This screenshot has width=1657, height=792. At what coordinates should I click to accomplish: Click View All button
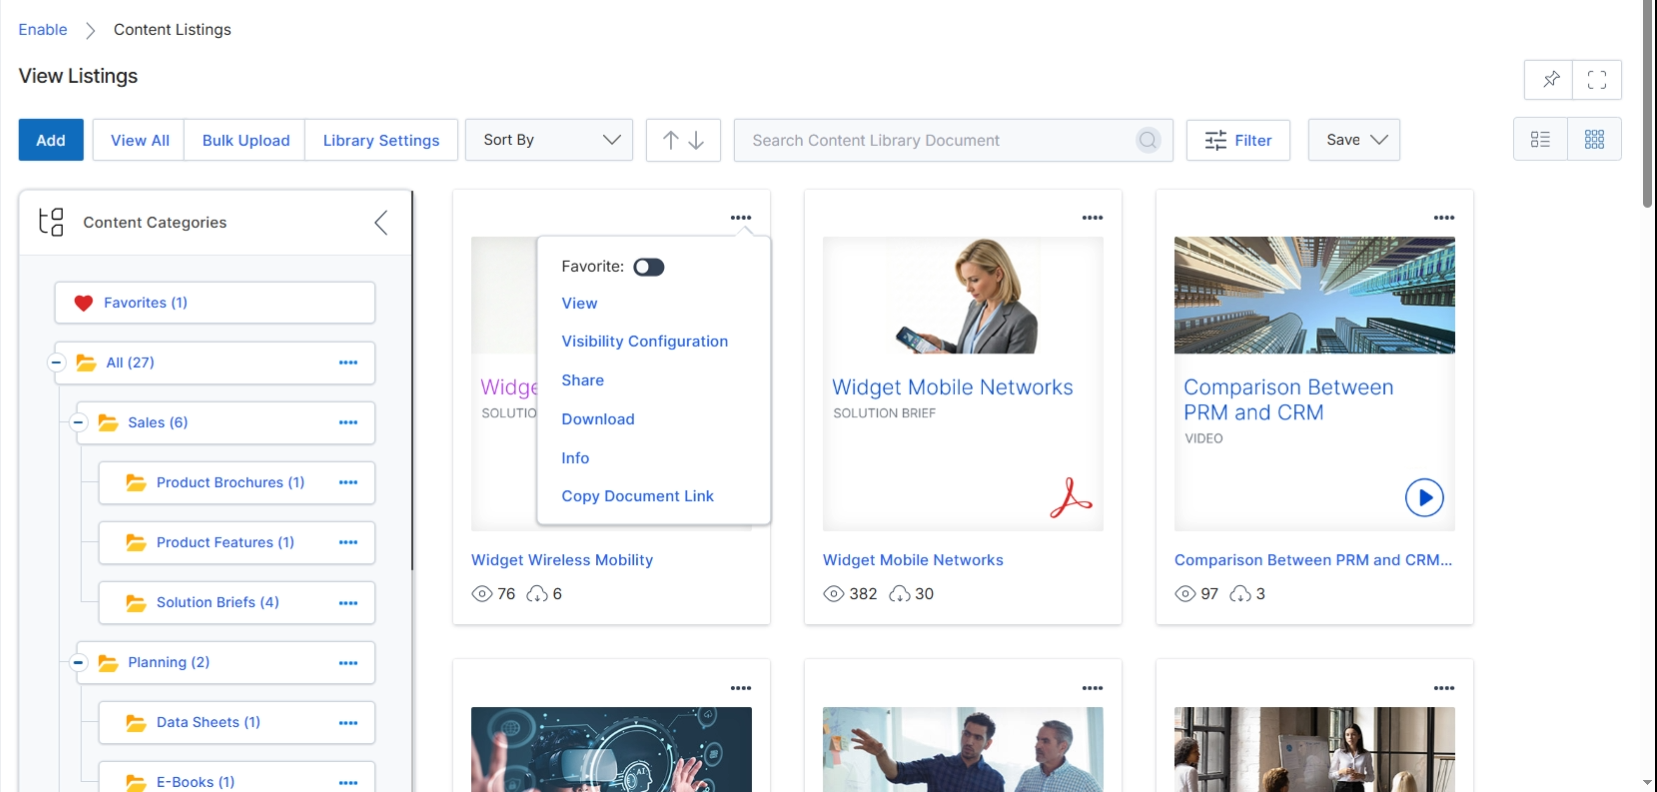[x=140, y=140]
